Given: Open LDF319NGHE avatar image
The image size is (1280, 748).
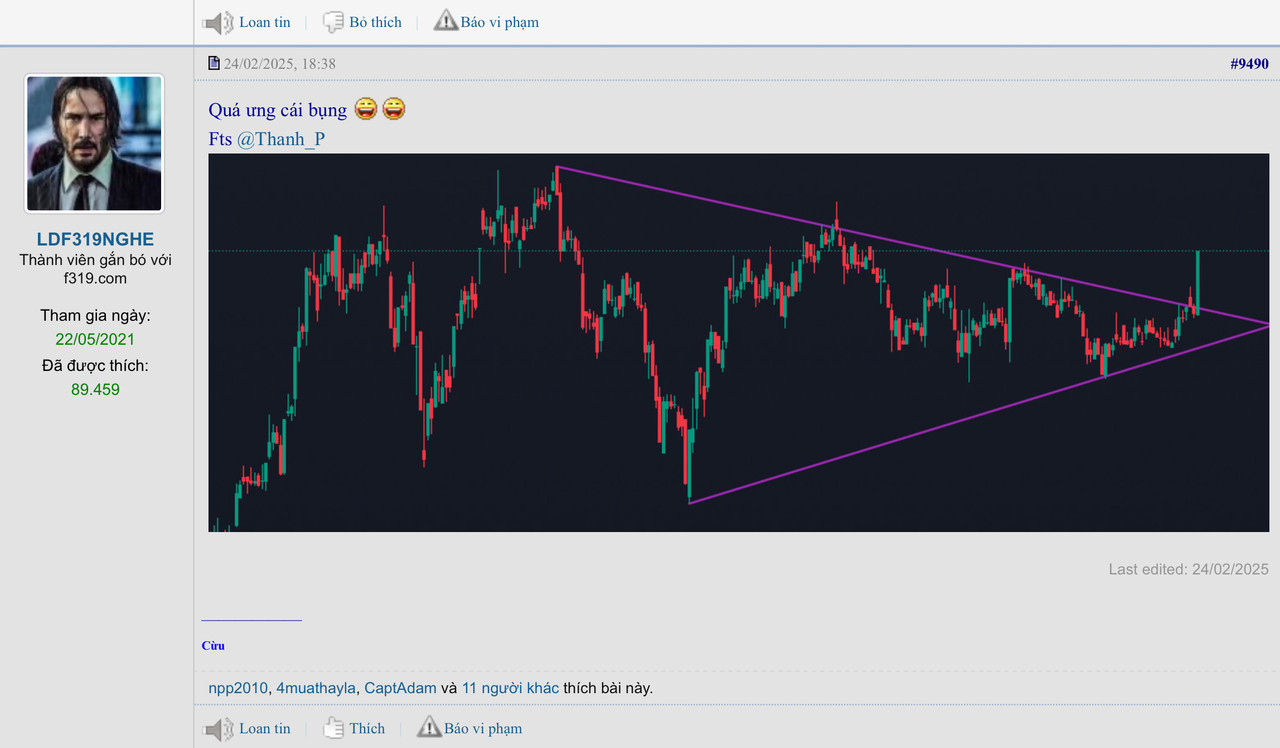Looking at the screenshot, I should (x=94, y=143).
